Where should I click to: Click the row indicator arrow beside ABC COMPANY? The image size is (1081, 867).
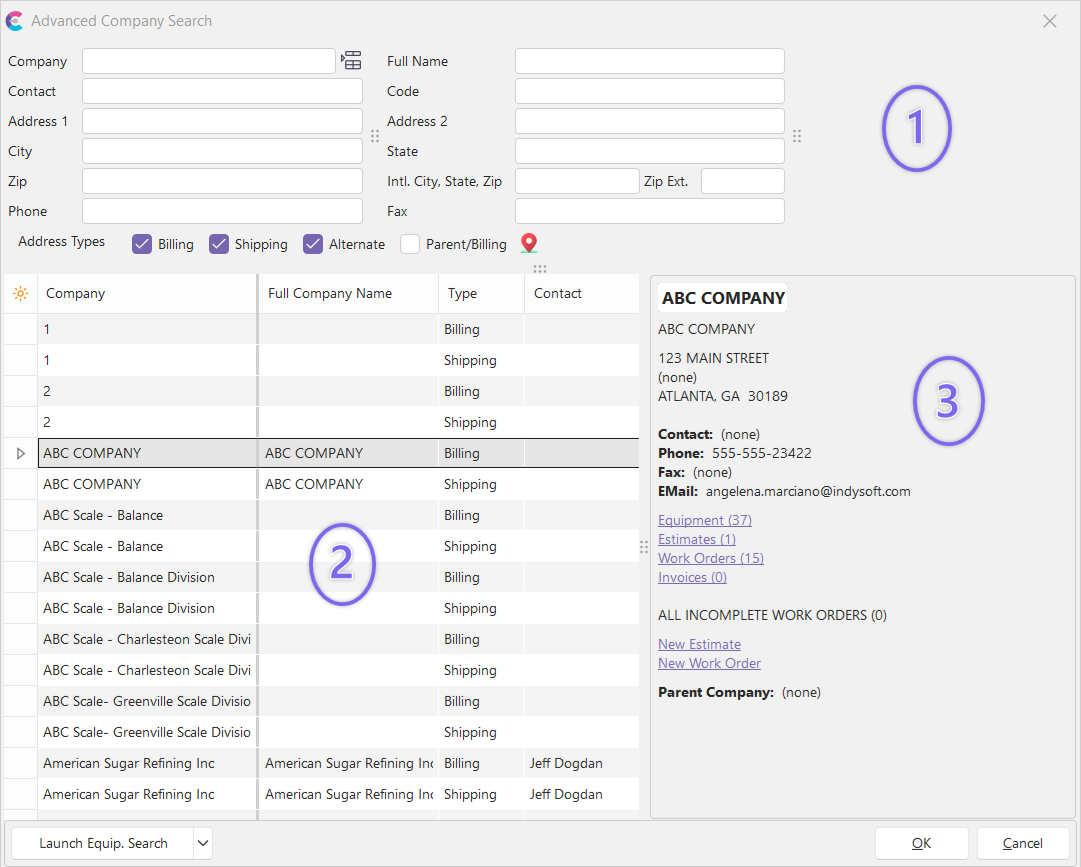21,454
